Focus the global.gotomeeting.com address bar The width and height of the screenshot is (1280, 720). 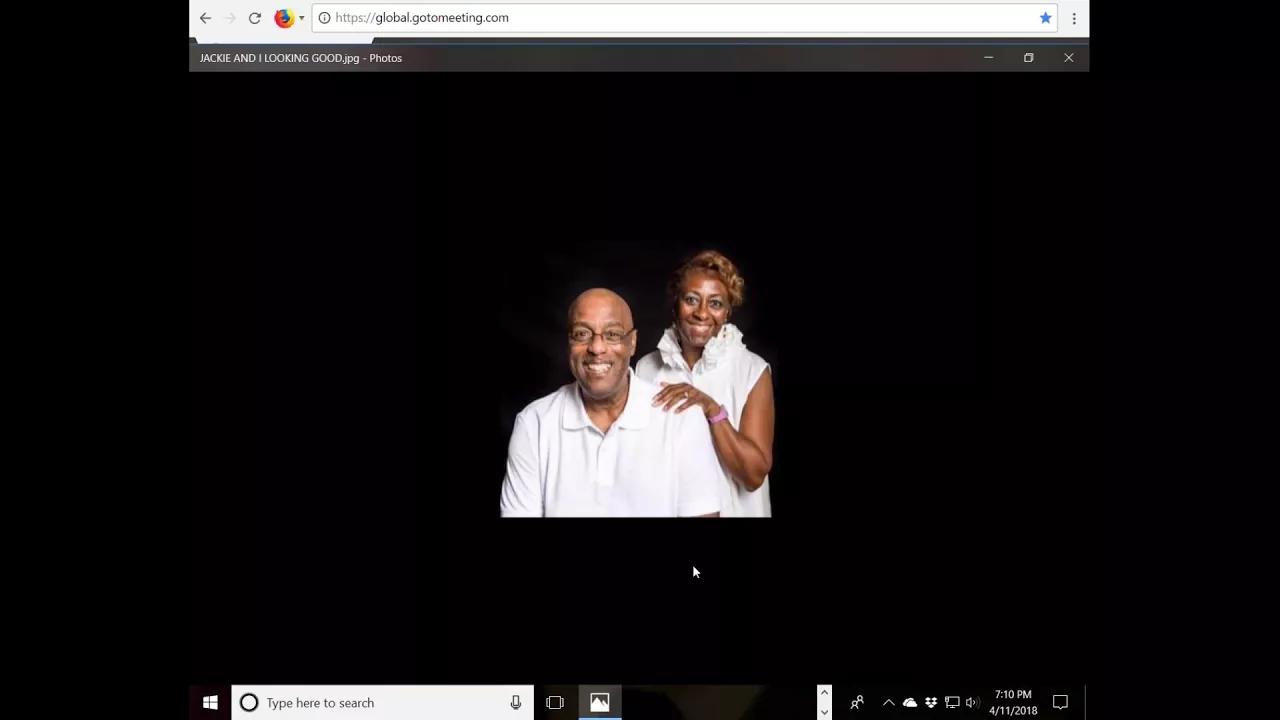tap(684, 18)
